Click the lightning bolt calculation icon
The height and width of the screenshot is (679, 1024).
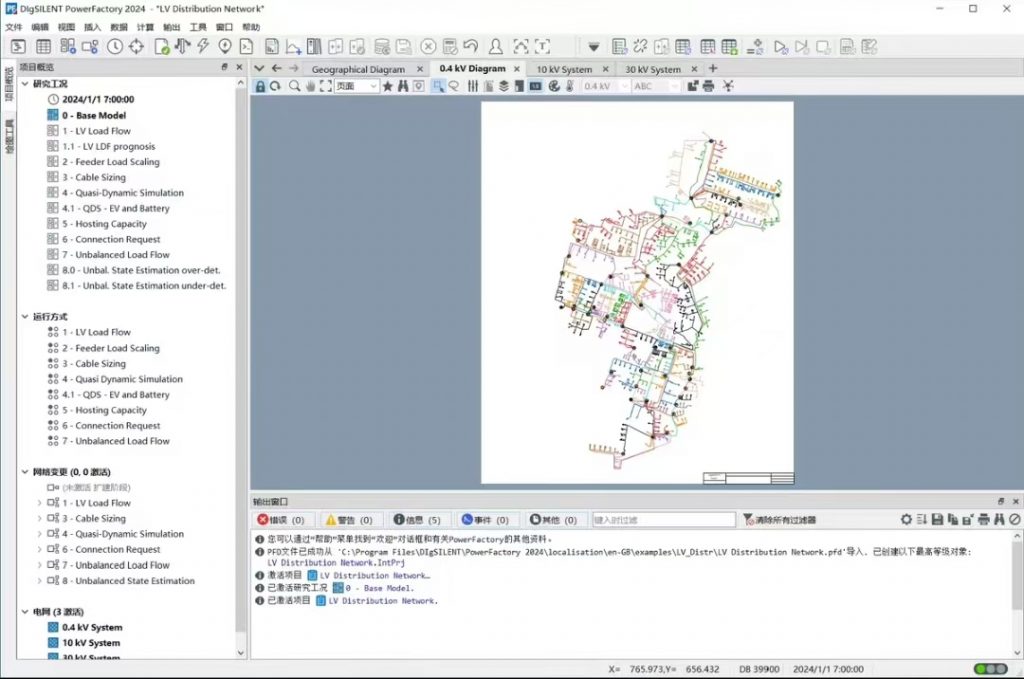click(203, 46)
